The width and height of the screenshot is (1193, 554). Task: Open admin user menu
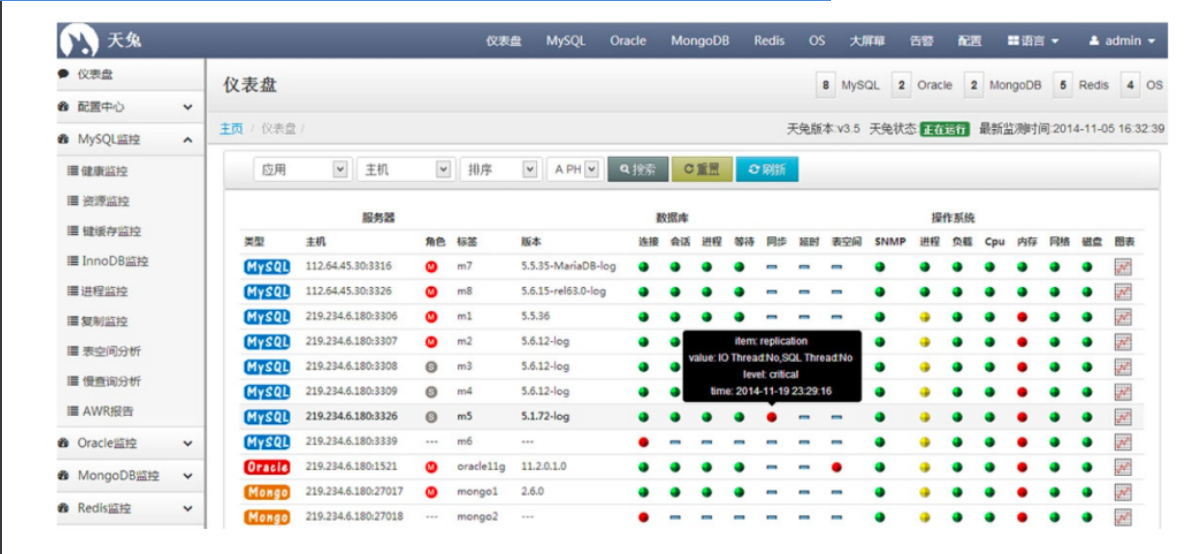[x=1122, y=41]
